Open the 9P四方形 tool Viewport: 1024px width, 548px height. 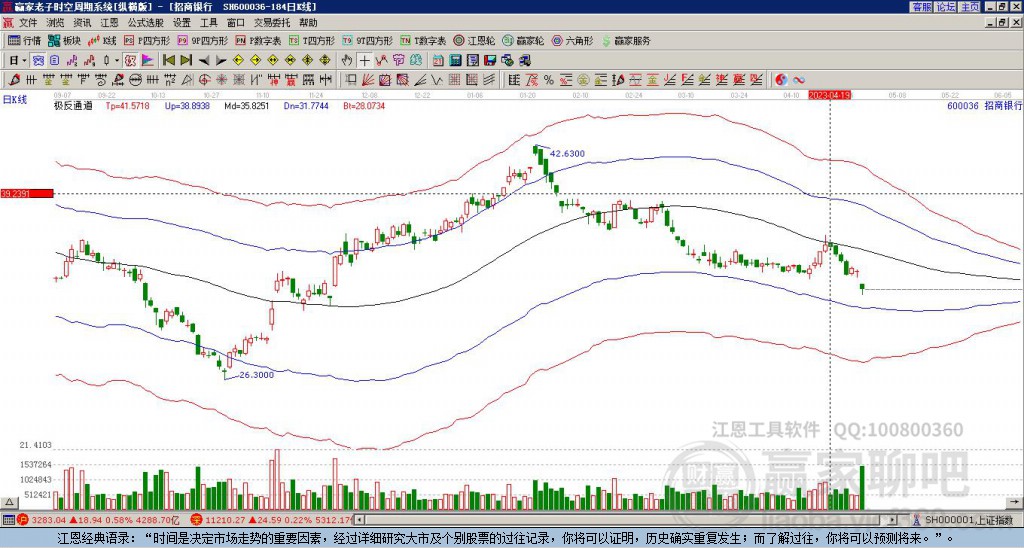[202, 40]
